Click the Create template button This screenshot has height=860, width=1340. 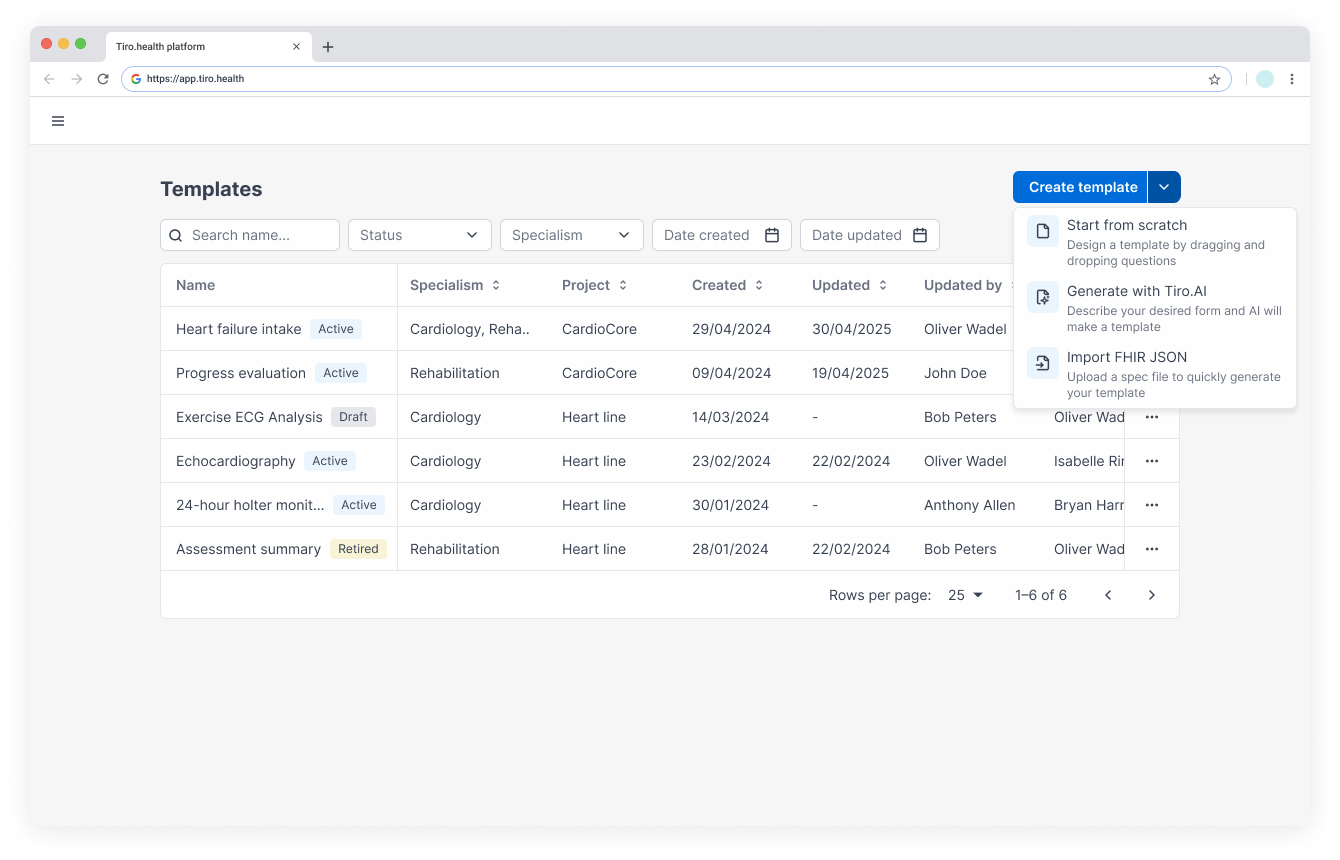pos(1080,187)
